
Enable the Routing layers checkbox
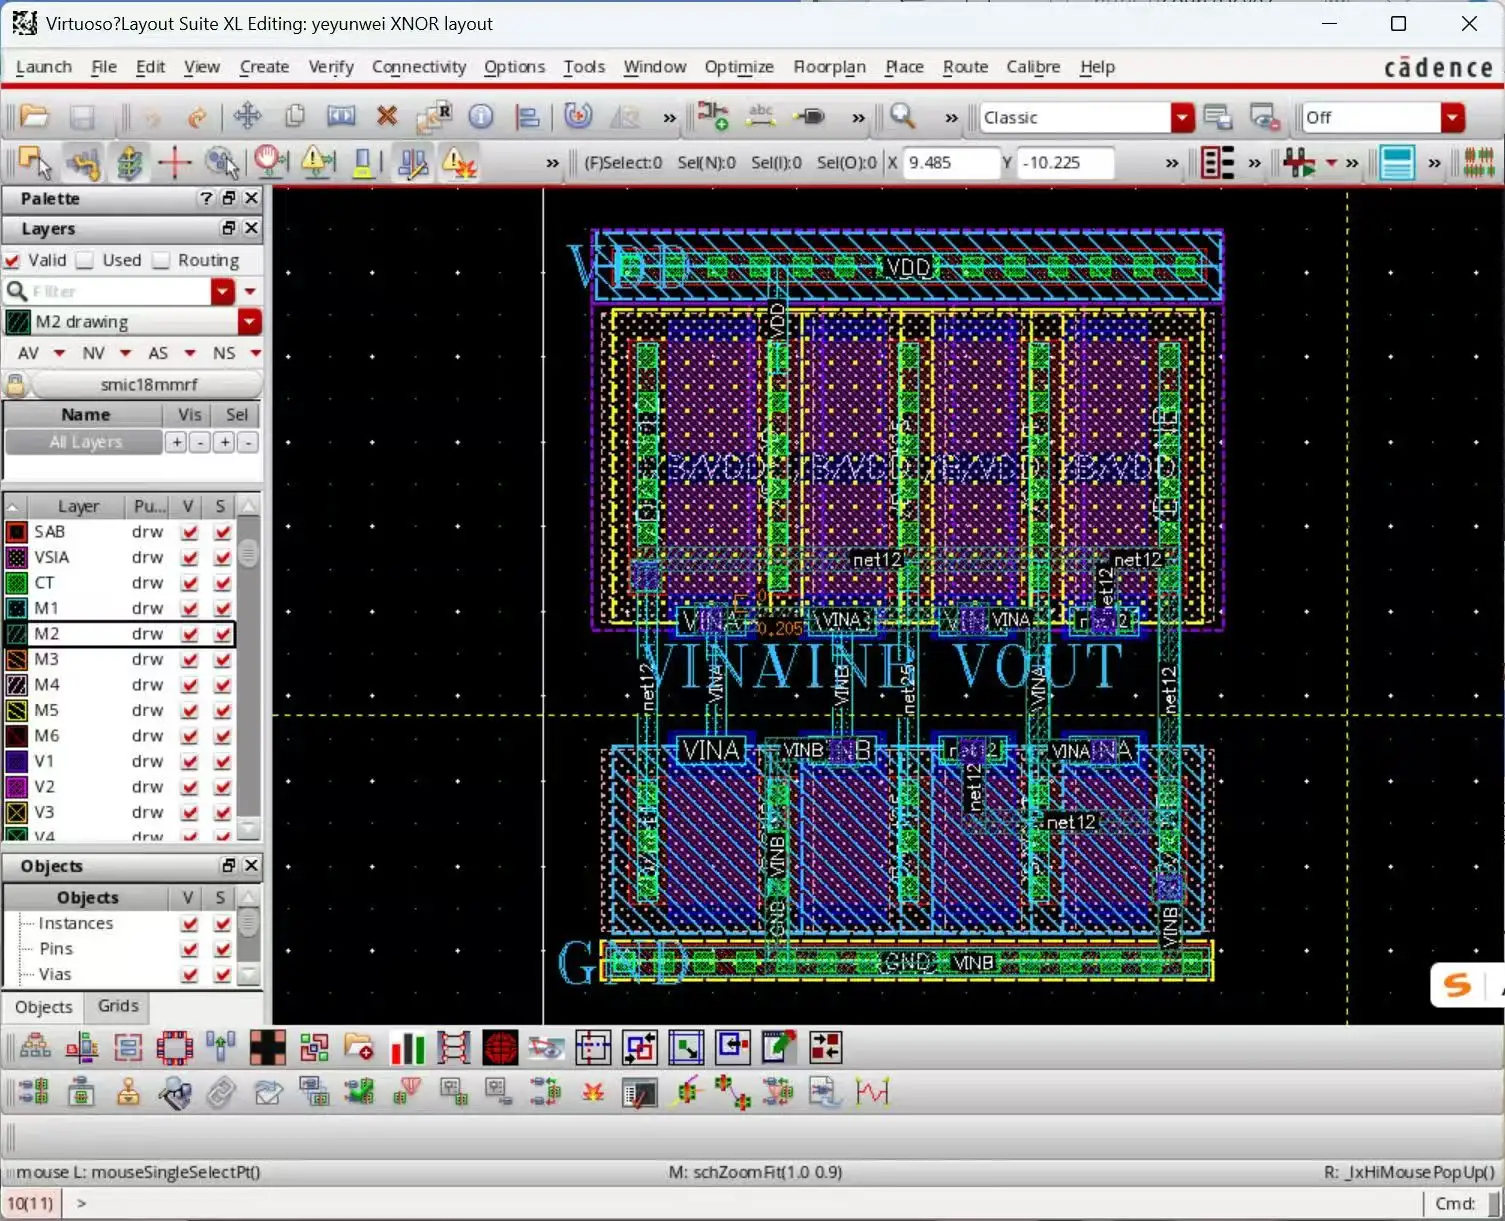162,260
